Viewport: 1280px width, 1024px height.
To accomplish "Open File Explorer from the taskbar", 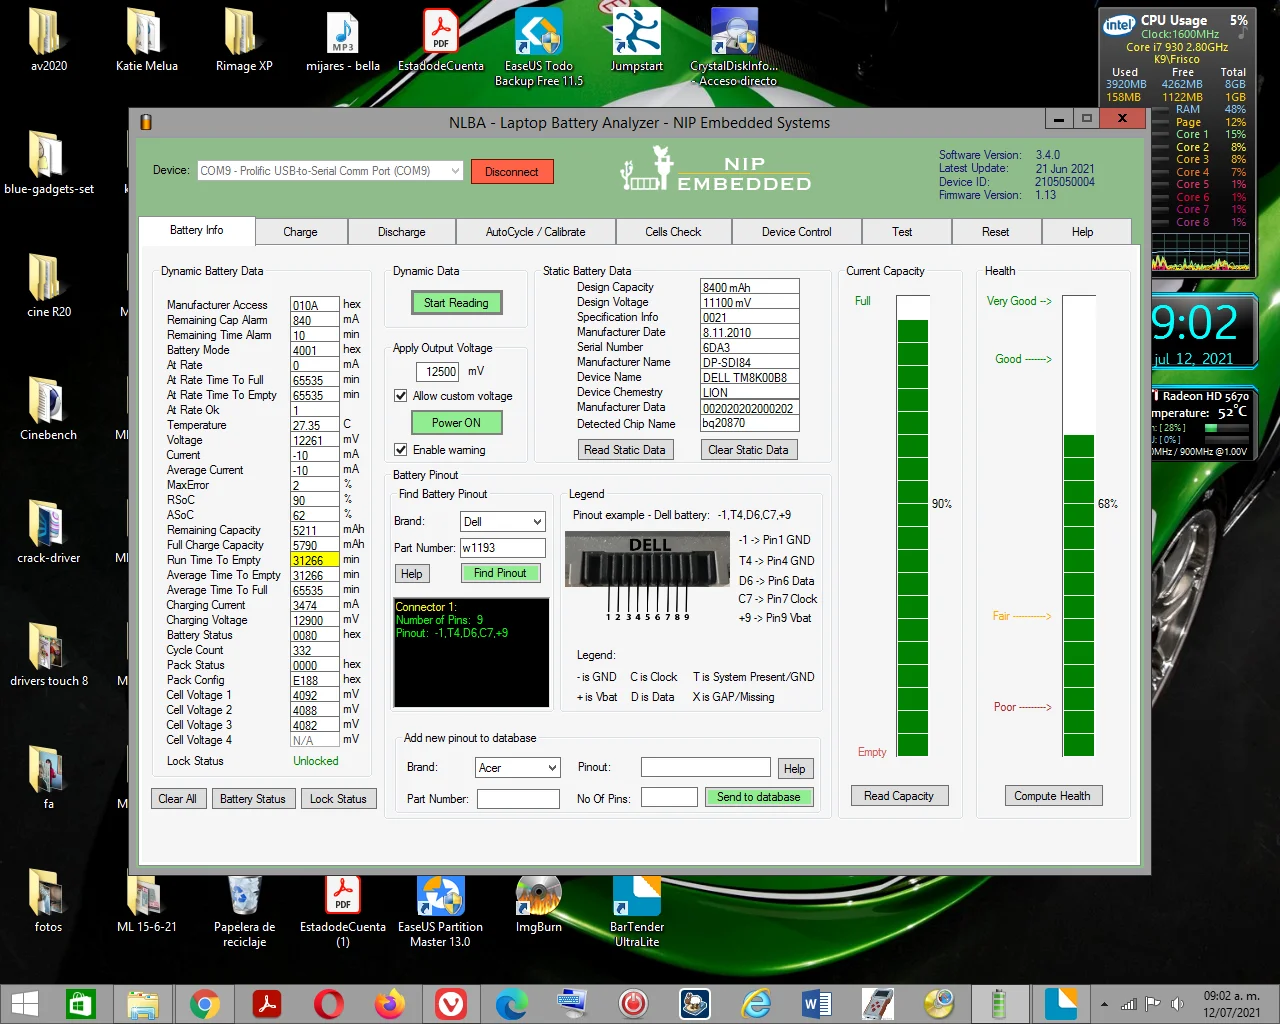I will [143, 1003].
